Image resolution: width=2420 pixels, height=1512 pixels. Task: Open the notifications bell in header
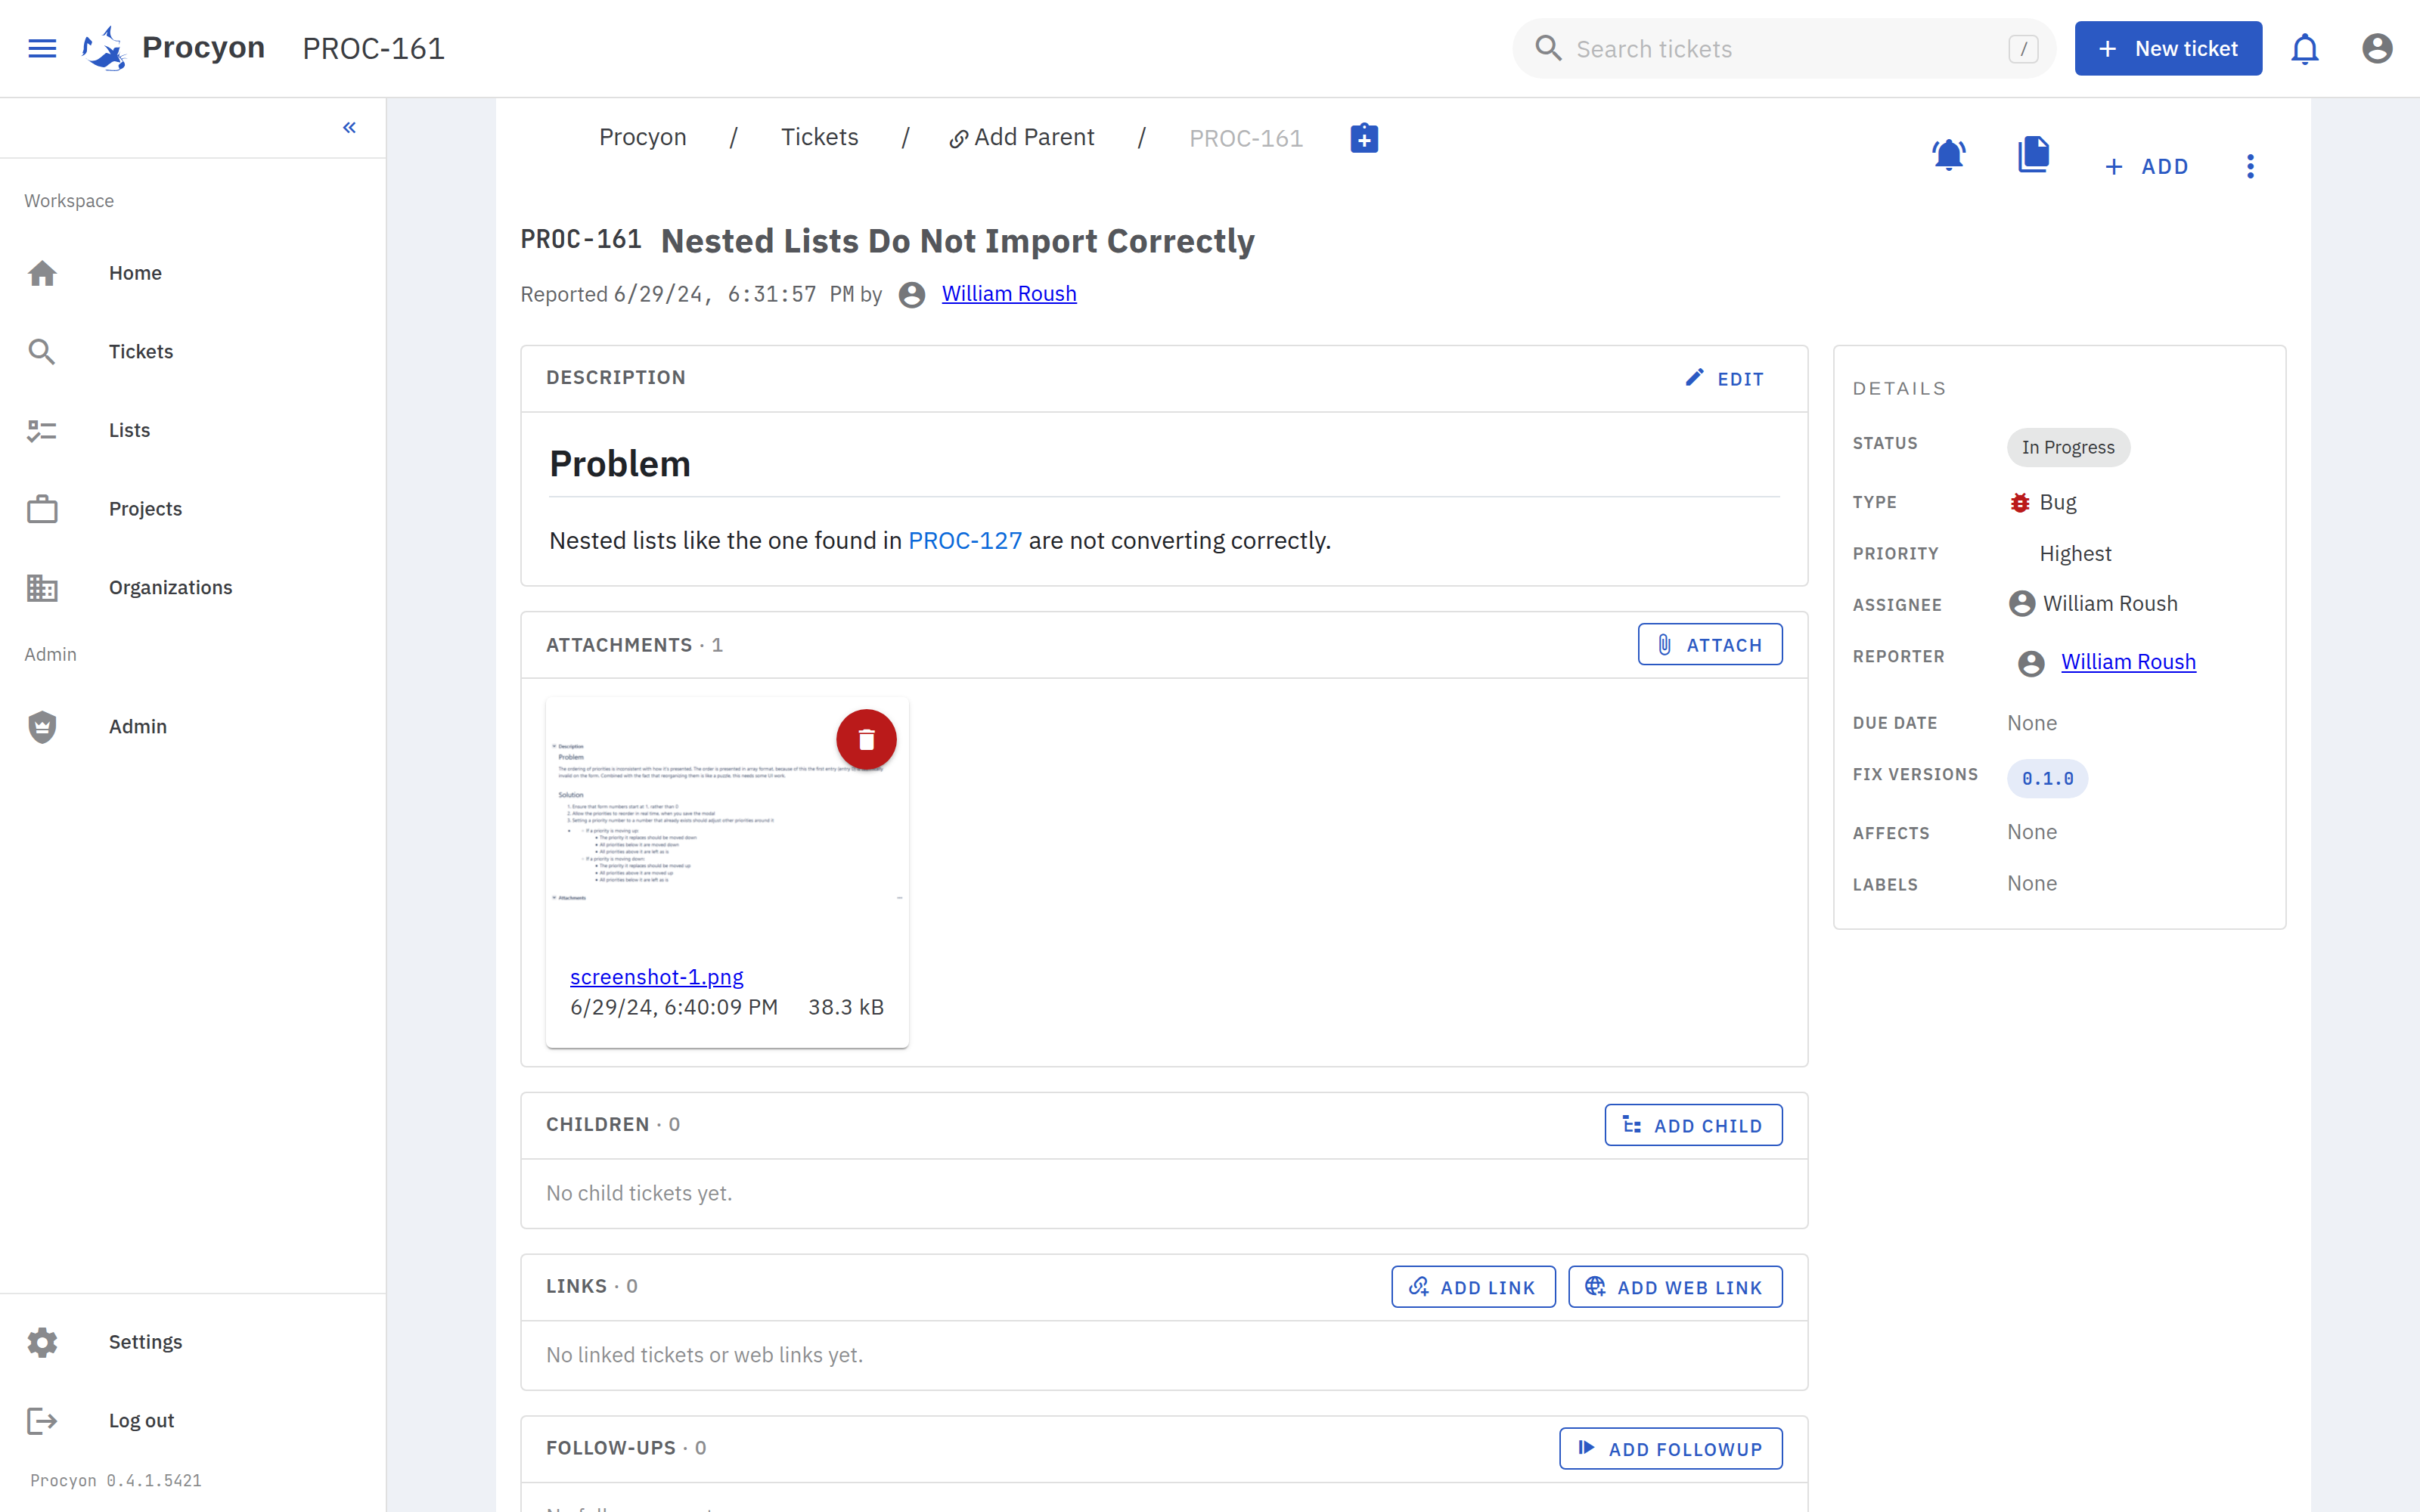2305,48
